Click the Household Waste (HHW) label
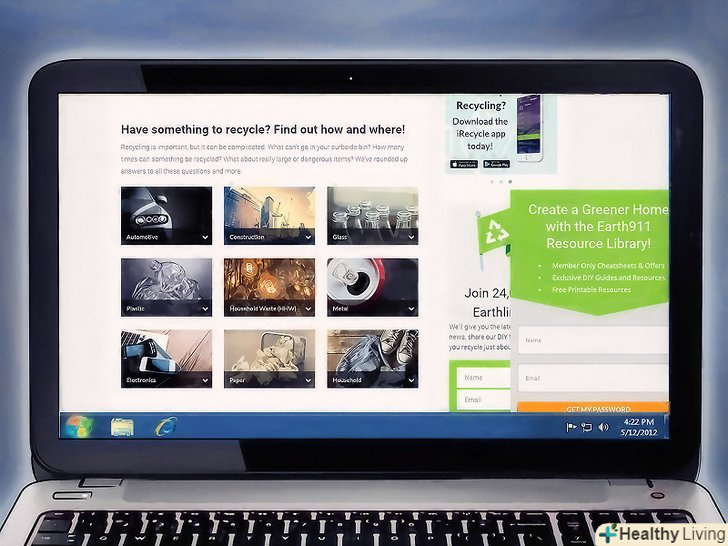This screenshot has height=546, width=728. coord(263,309)
